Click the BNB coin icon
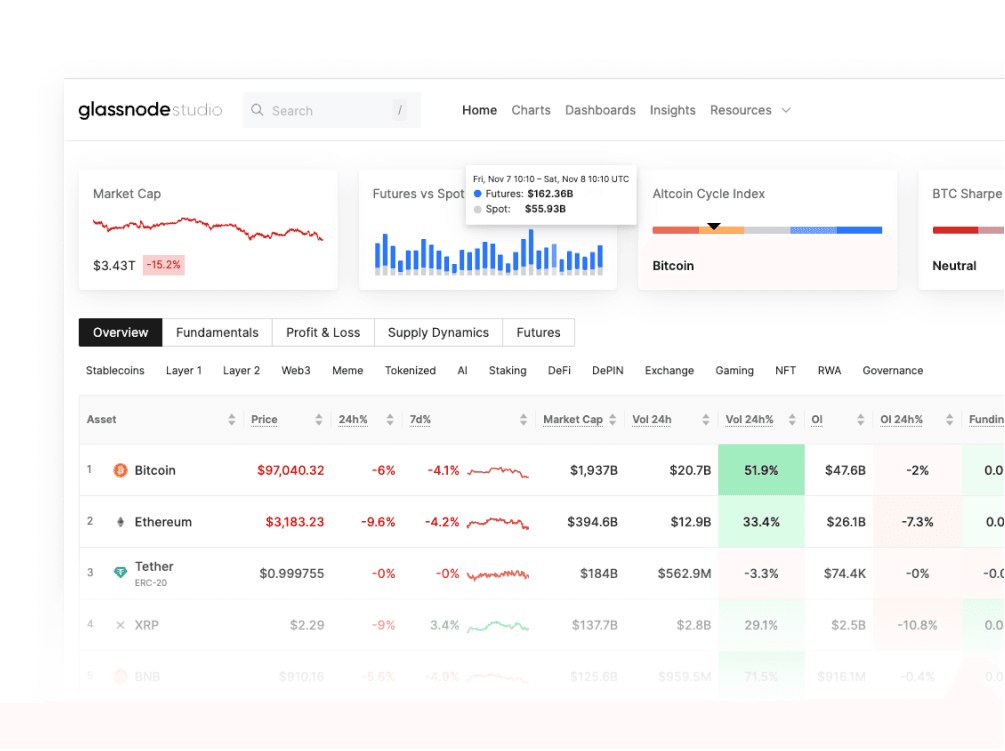 (119, 676)
